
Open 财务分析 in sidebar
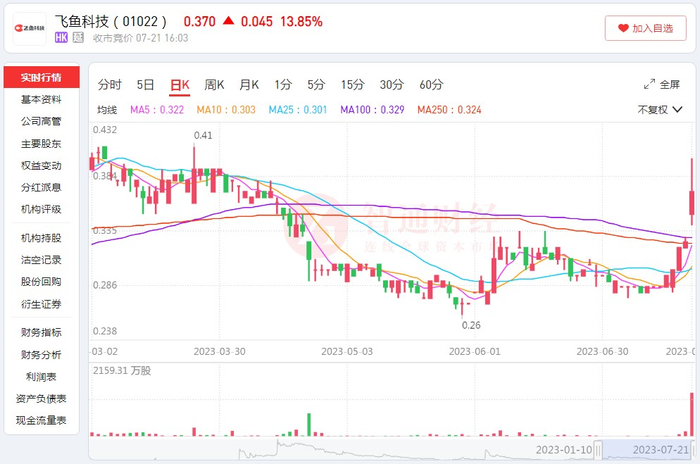coord(41,355)
